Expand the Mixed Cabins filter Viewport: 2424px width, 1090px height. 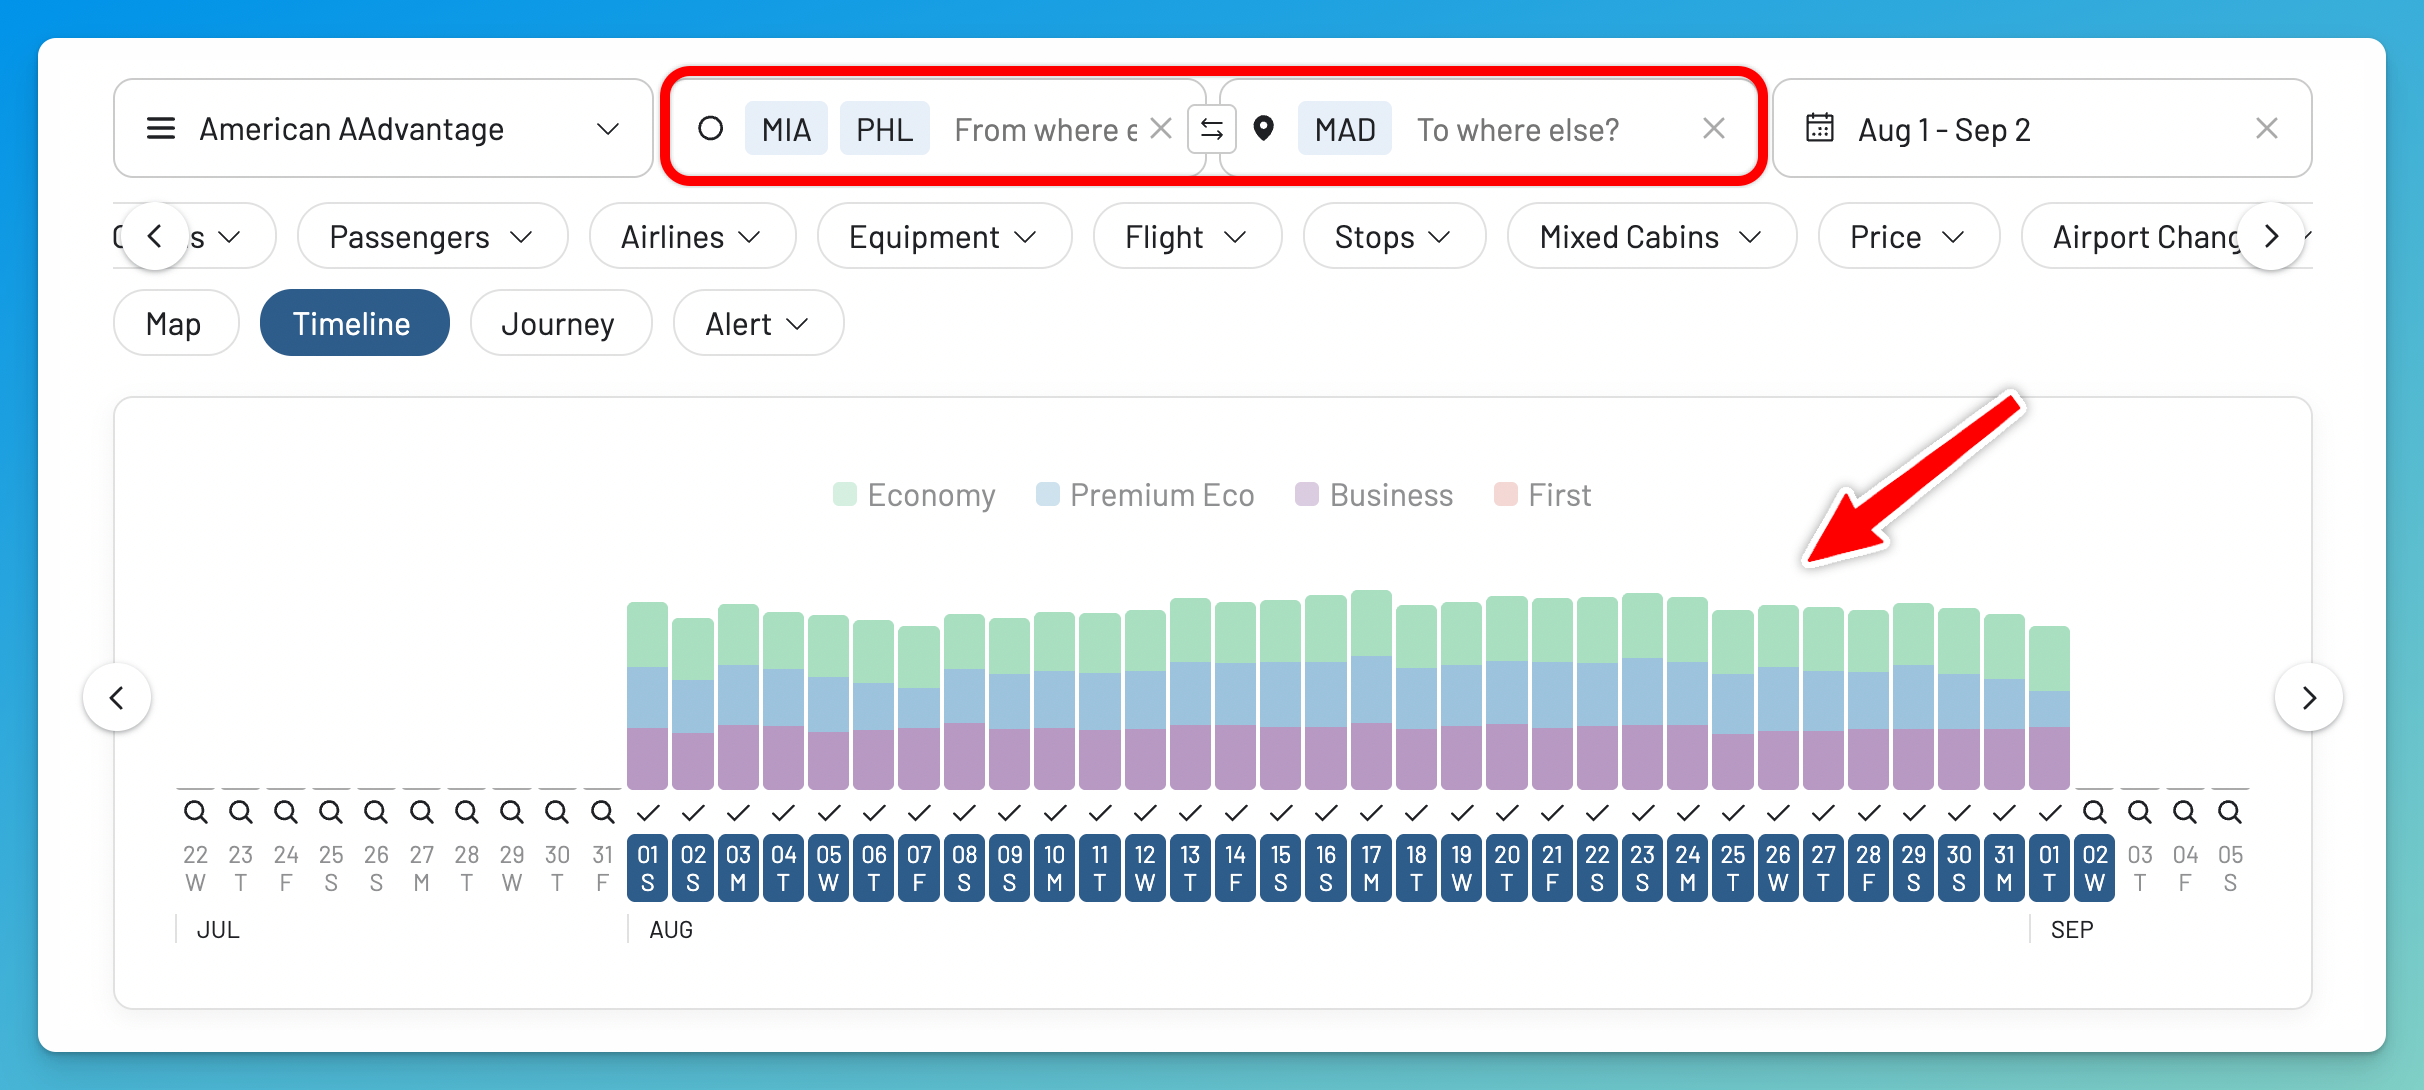click(1651, 236)
